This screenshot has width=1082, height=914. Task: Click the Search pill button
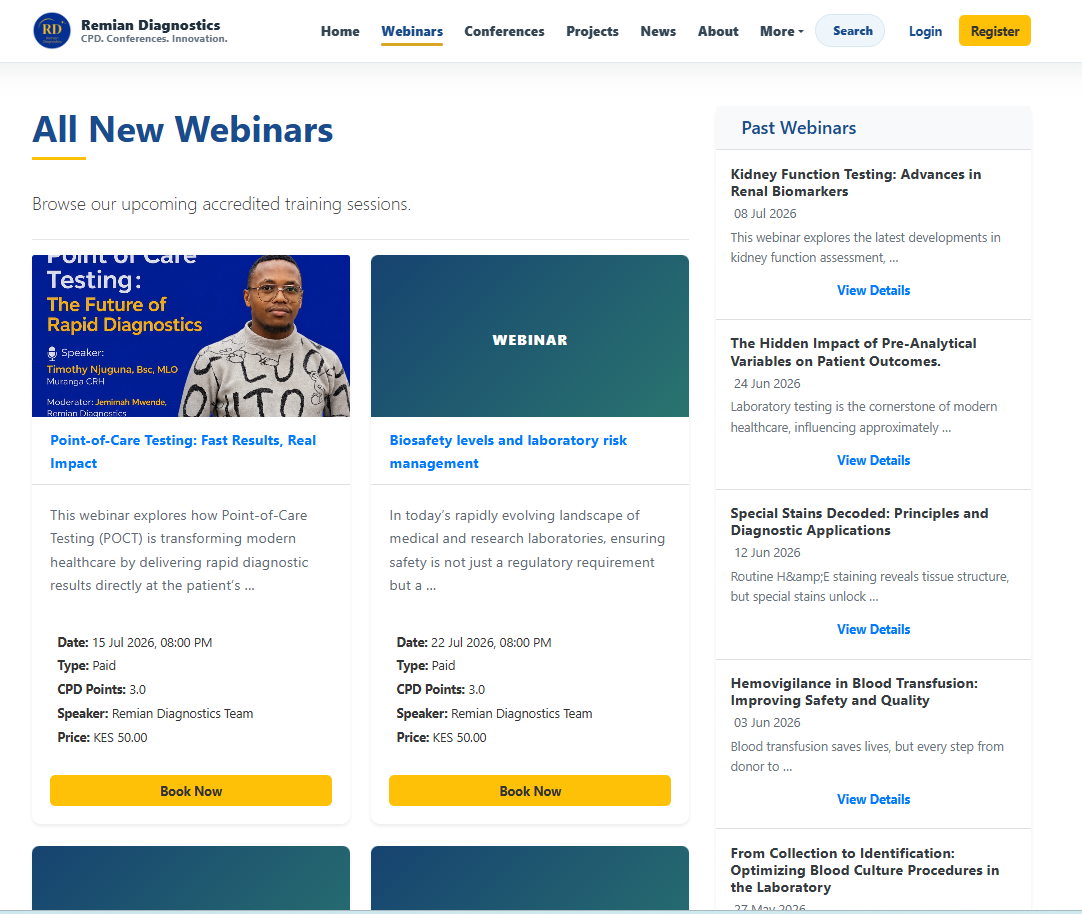click(850, 30)
